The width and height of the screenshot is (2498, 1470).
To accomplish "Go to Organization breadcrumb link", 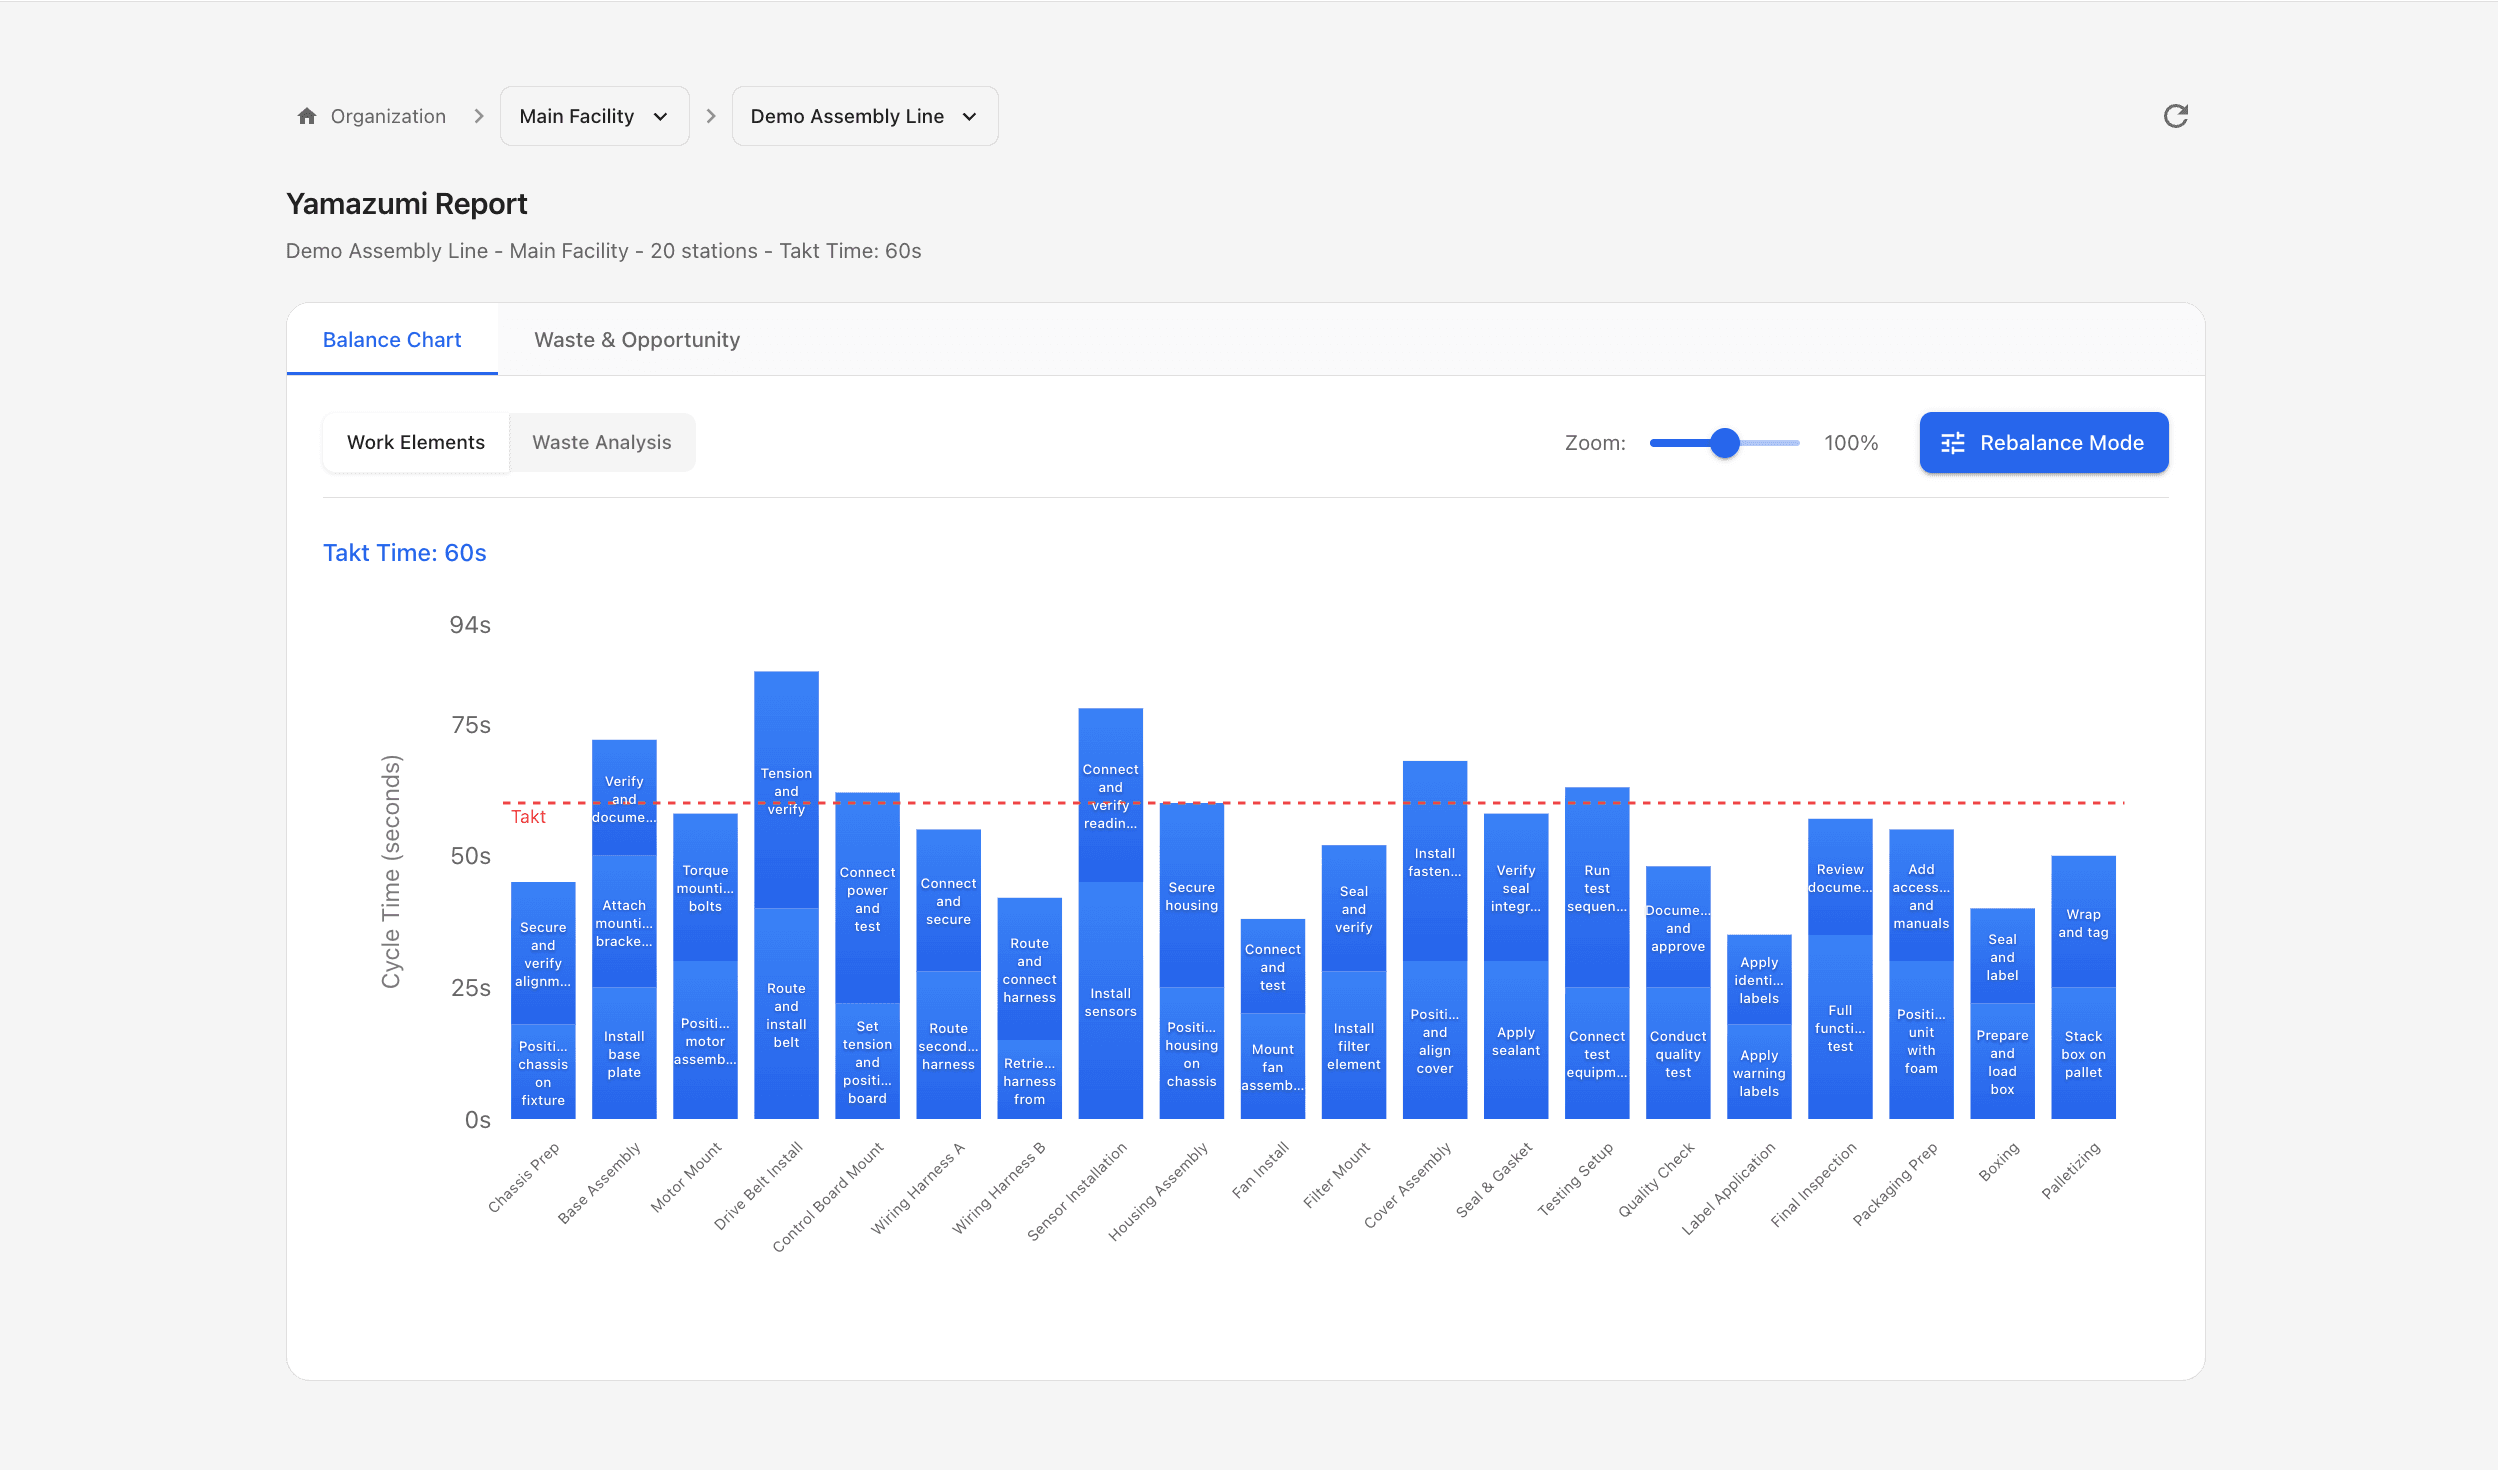I will tap(388, 116).
